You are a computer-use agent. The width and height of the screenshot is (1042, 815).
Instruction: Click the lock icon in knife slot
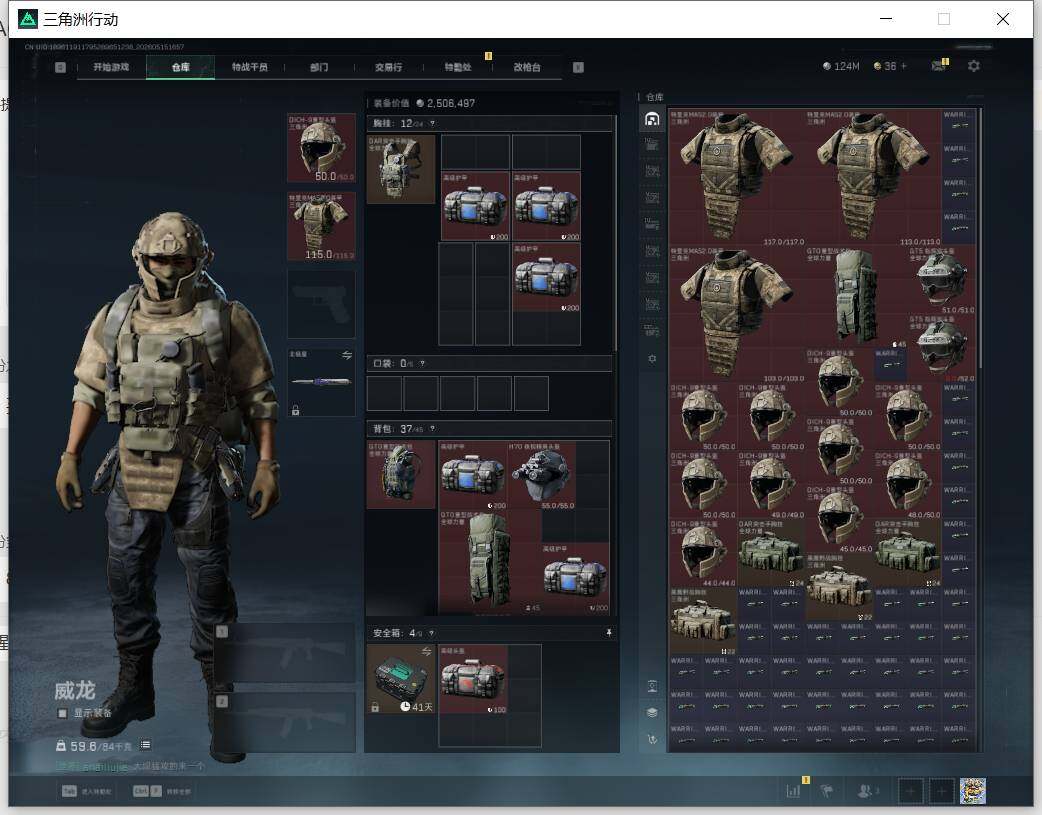(296, 410)
